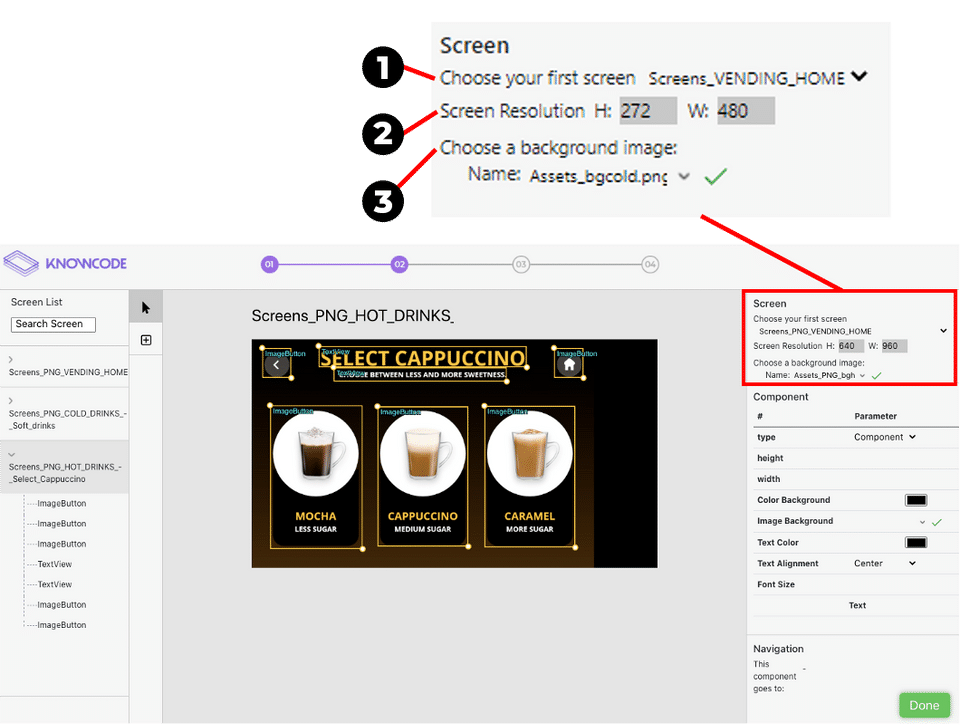Go to step 02 in progress bar
The image size is (960, 725).
tap(399, 265)
